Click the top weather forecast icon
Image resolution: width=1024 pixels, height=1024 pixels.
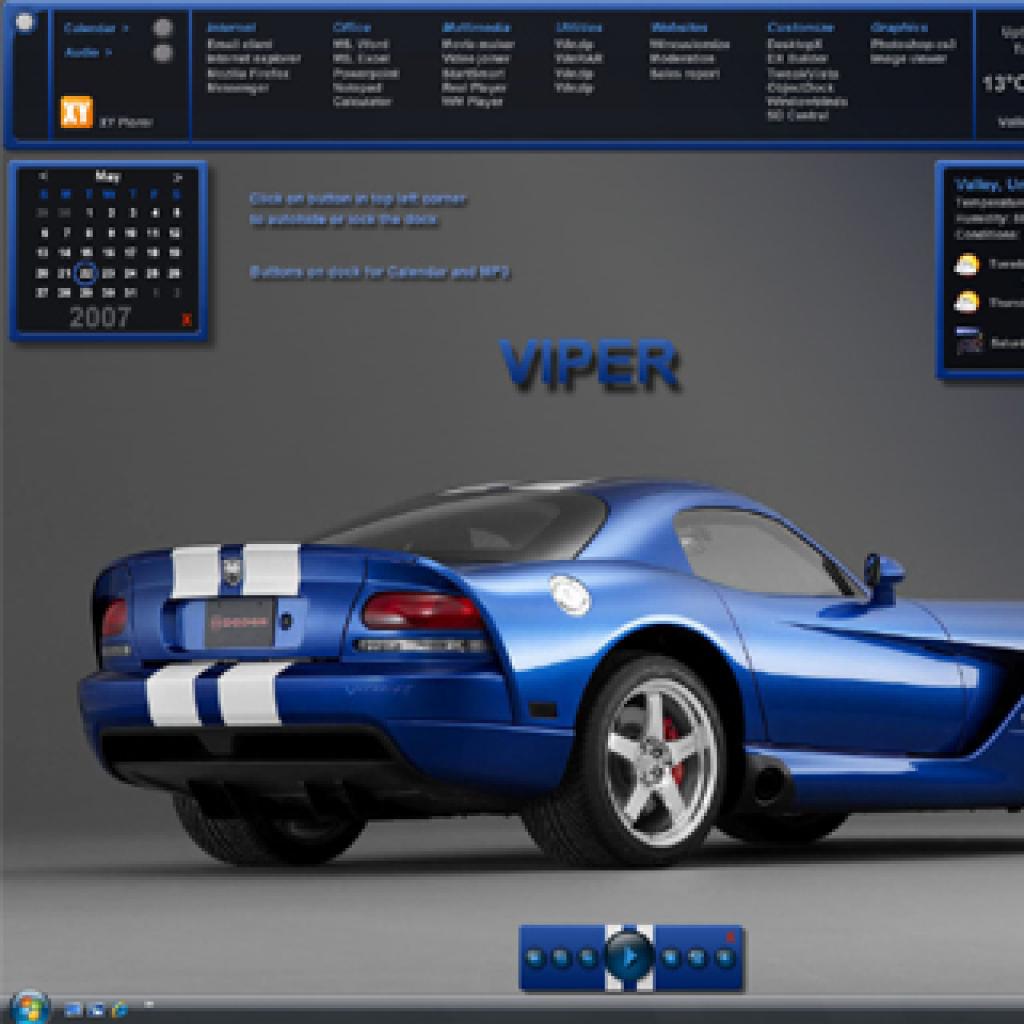[966, 265]
